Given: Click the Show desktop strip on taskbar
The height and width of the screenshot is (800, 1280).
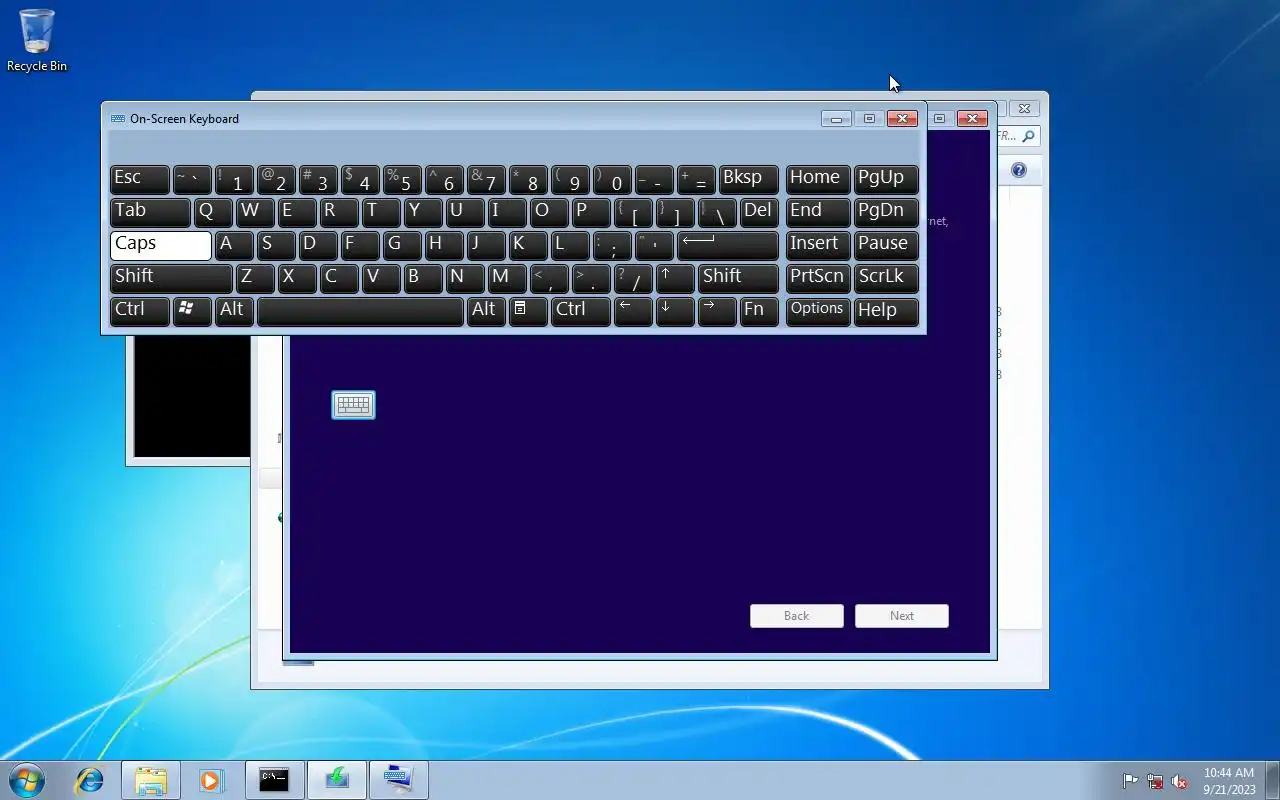Looking at the screenshot, I should 1272,780.
